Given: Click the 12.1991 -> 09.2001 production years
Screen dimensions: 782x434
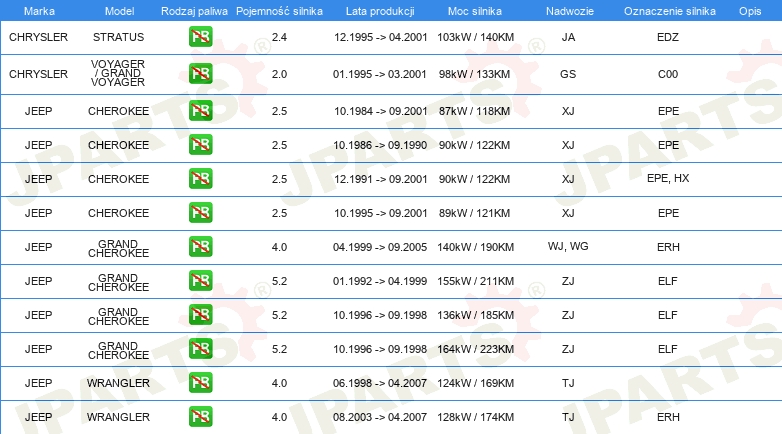Looking at the screenshot, I should [381, 179].
